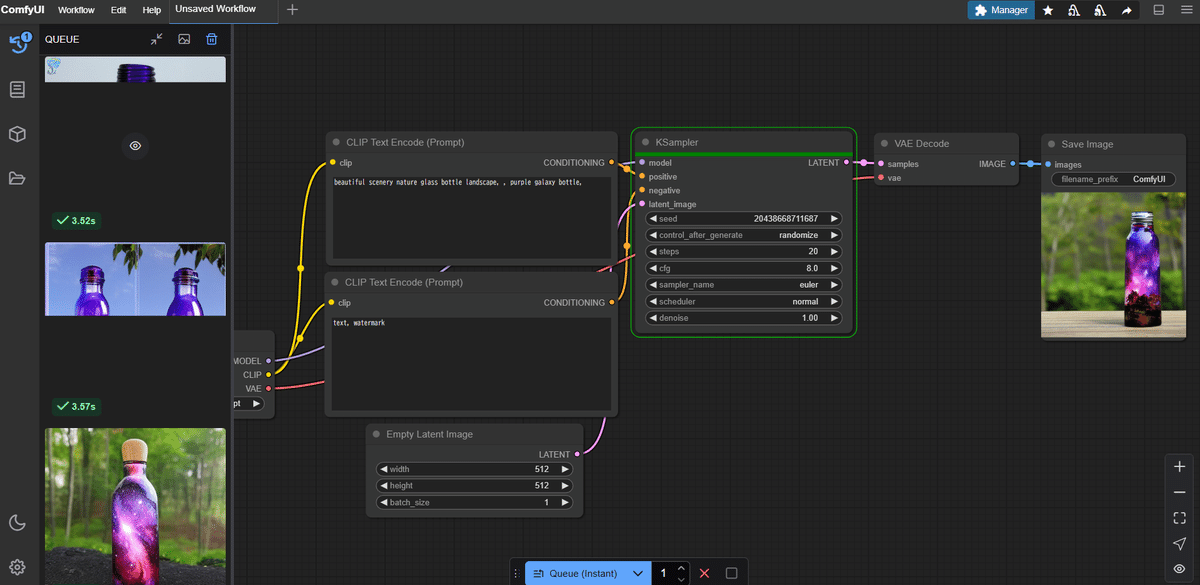Open the sampler_name euler selector

[x=743, y=285]
